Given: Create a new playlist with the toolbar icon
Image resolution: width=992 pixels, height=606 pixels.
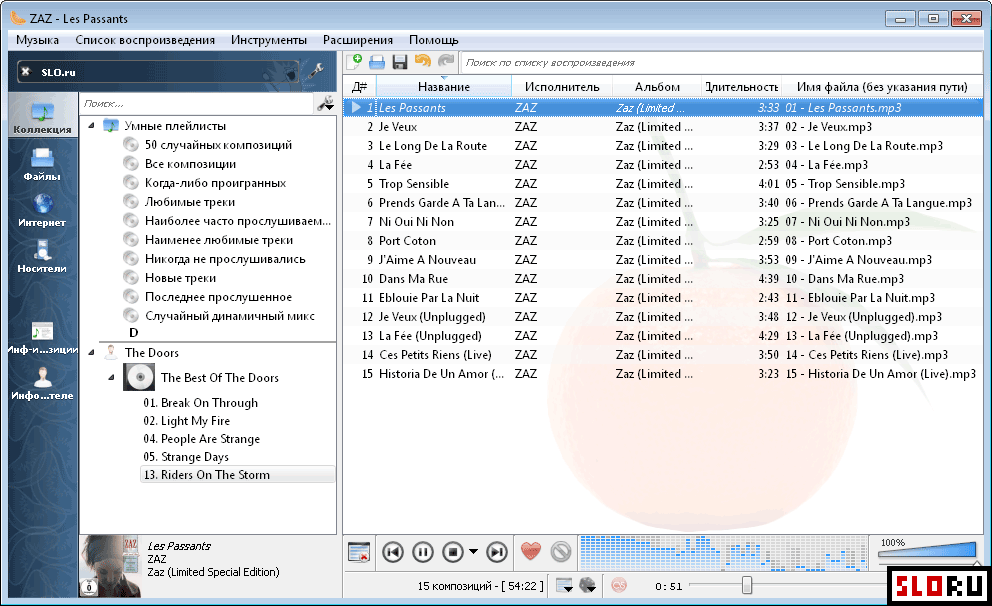Looking at the screenshot, I should pos(354,62).
